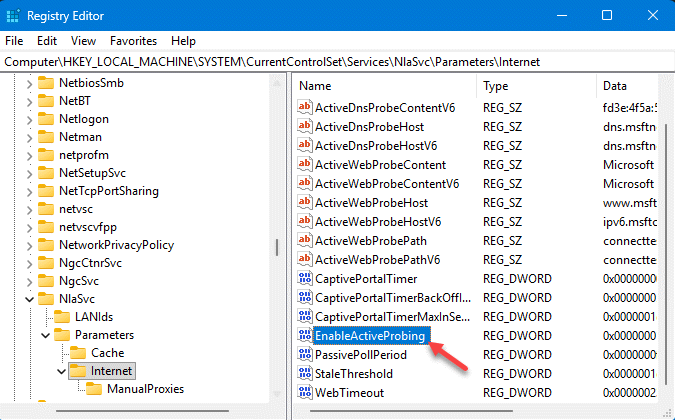The width and height of the screenshot is (675, 420).
Task: Click the ActiveDnsProbeContentV6 string value icon
Action: 304,107
